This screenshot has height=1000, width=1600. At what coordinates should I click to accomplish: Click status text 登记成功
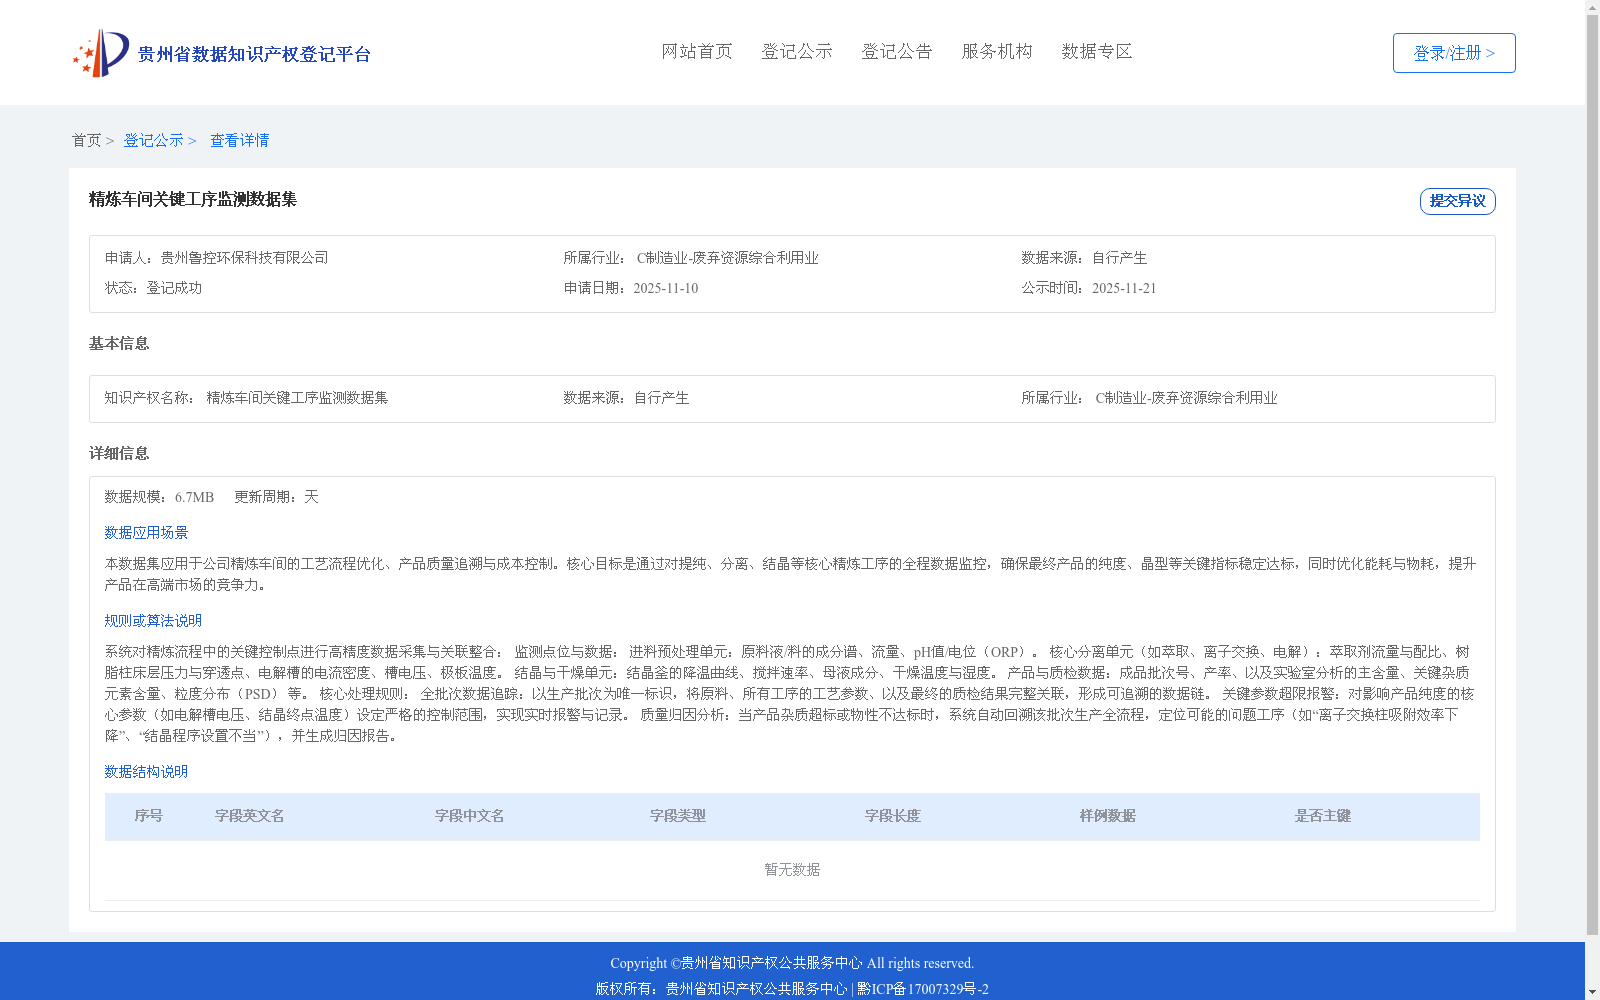[x=174, y=288]
